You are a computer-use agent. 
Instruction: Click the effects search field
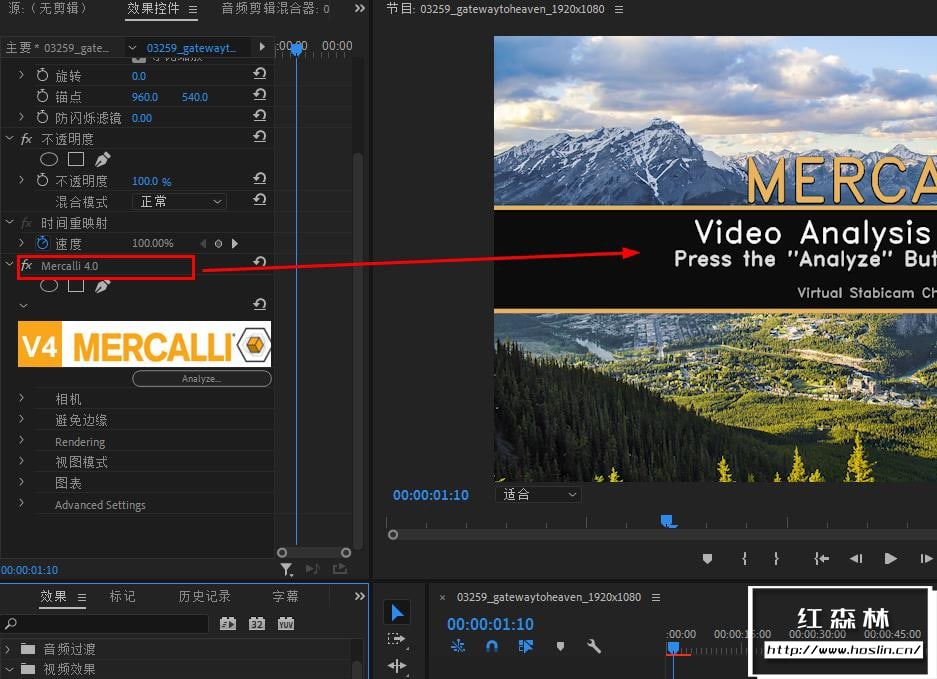(105, 624)
